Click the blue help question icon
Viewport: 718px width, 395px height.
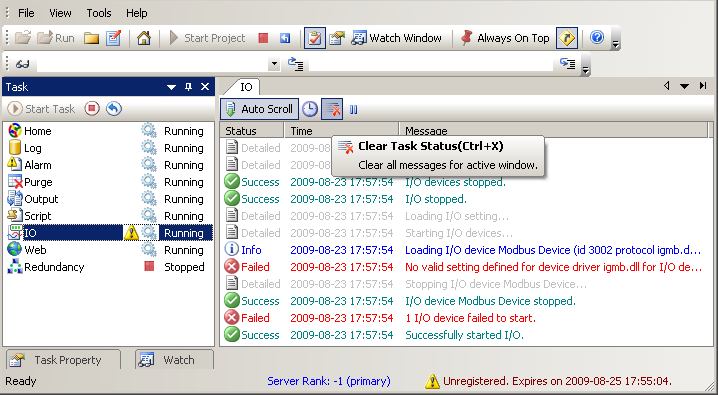tap(597, 37)
